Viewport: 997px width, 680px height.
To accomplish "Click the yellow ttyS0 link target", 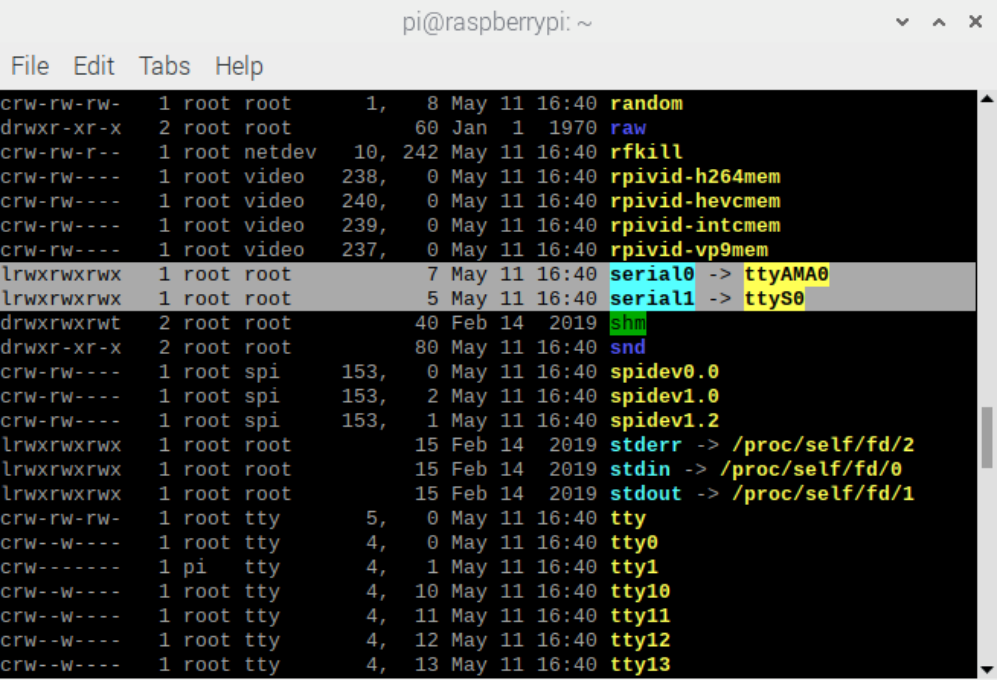I will (x=774, y=299).
